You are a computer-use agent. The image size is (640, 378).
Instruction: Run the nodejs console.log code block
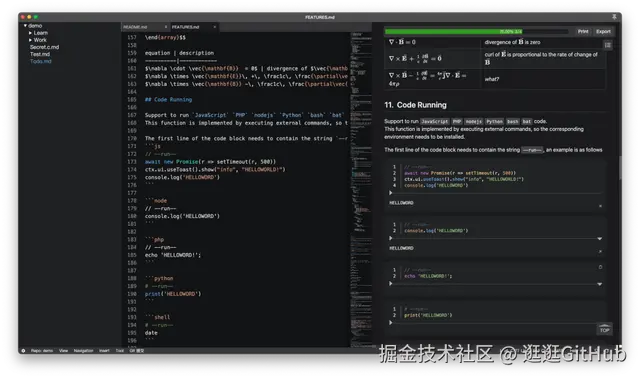pos(391,238)
